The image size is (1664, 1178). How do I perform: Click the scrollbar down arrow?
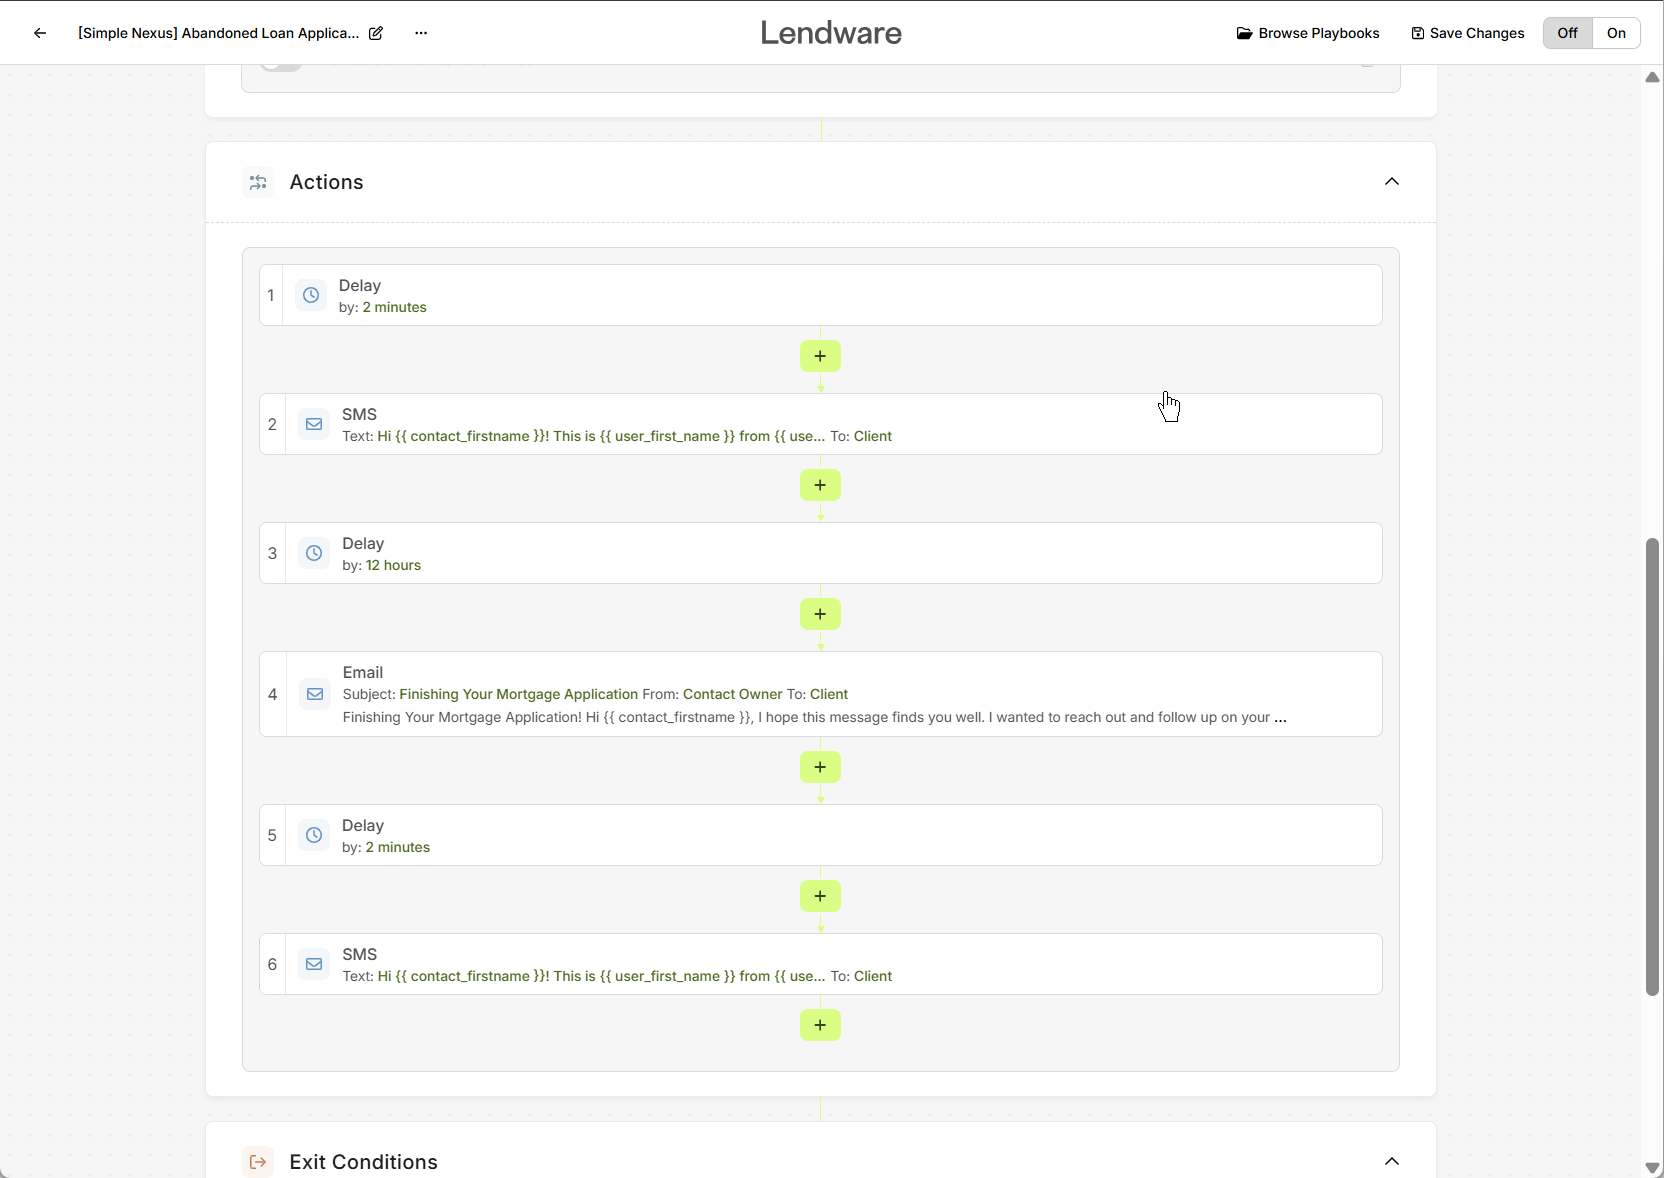pyautogui.click(x=1652, y=1167)
